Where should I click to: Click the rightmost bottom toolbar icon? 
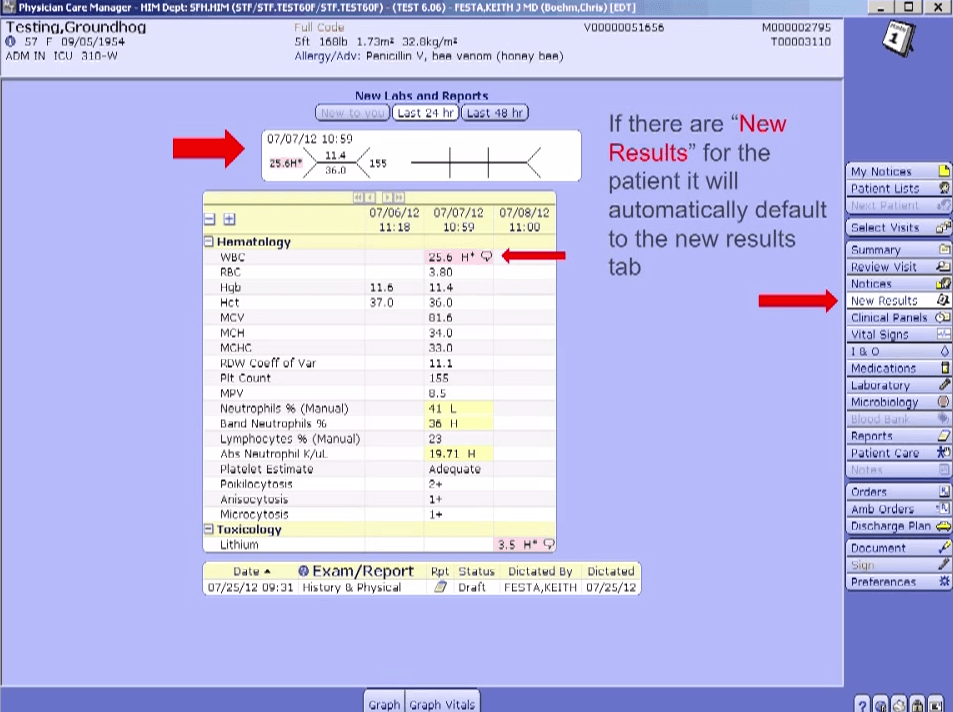coord(935,704)
